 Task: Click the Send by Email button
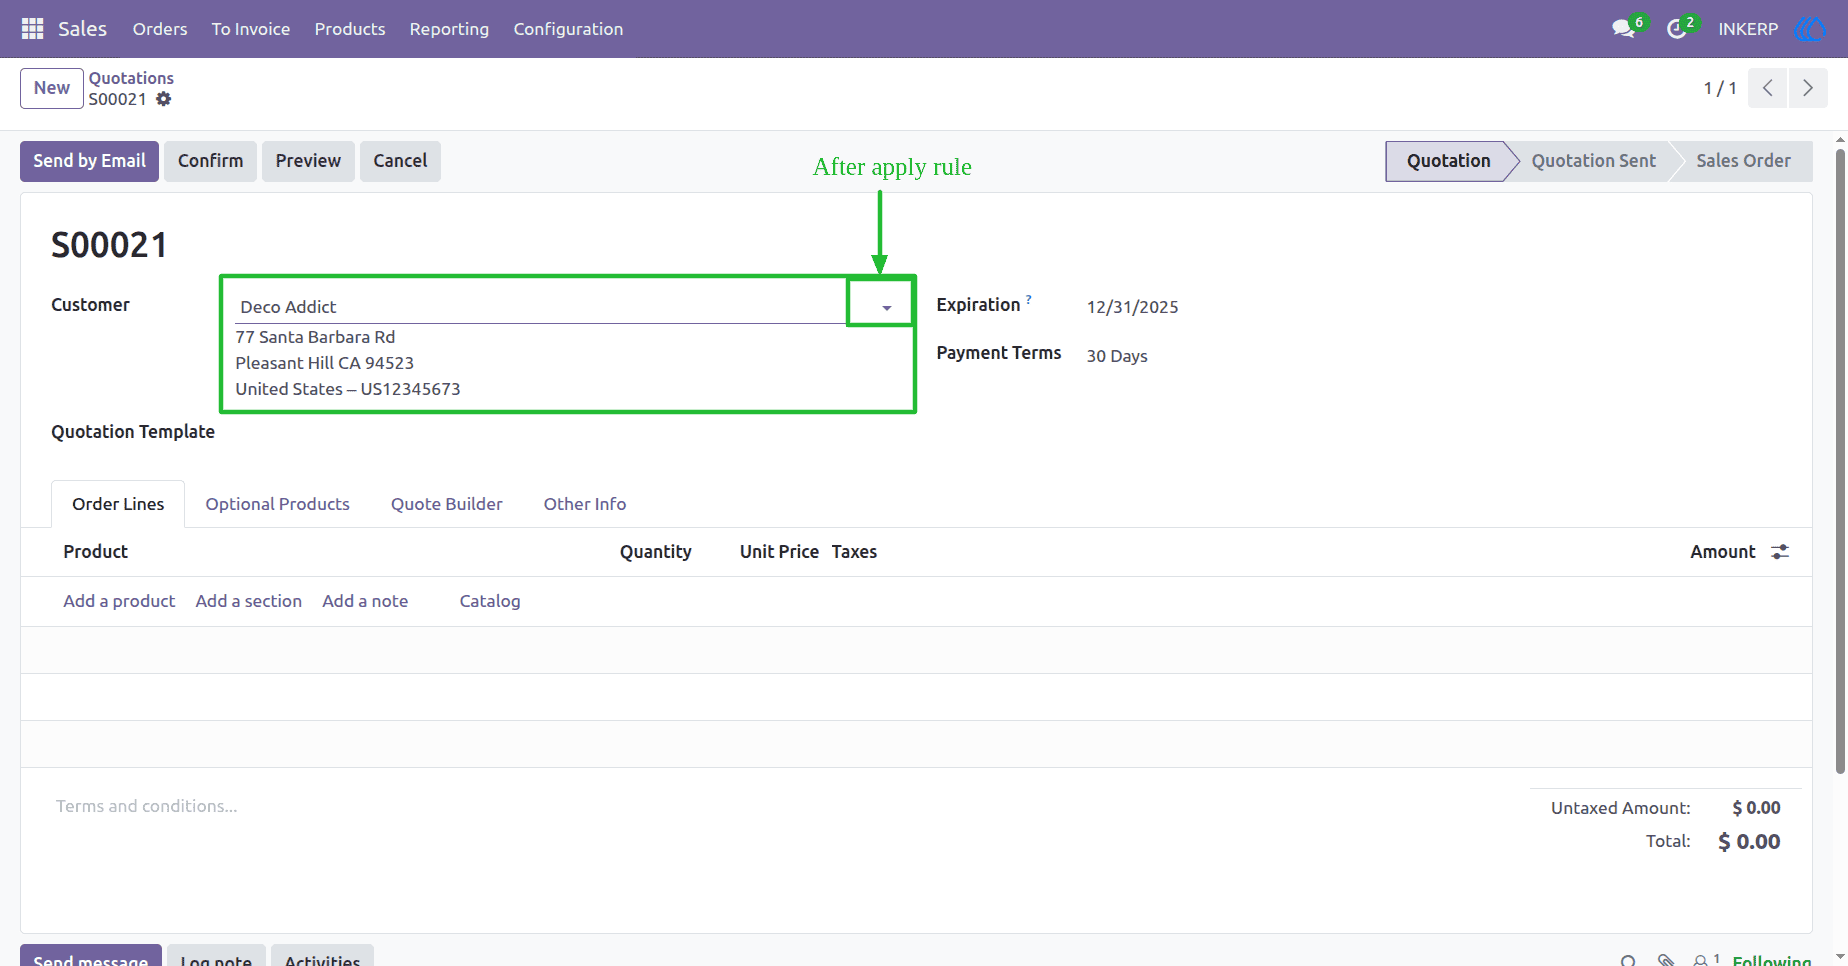[x=89, y=161]
